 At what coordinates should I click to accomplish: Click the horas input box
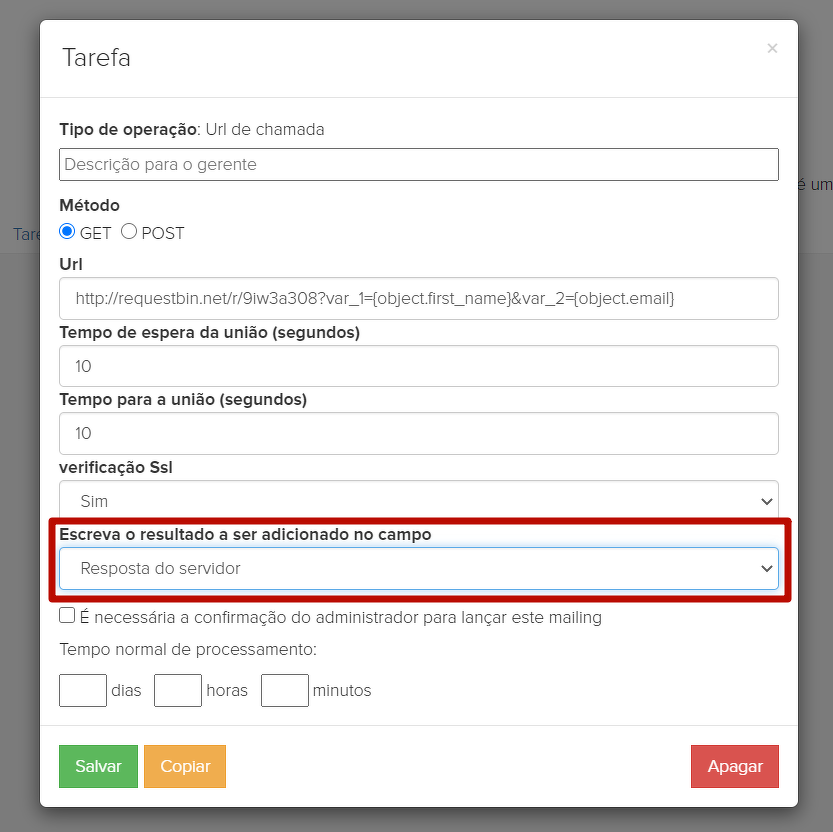[178, 690]
